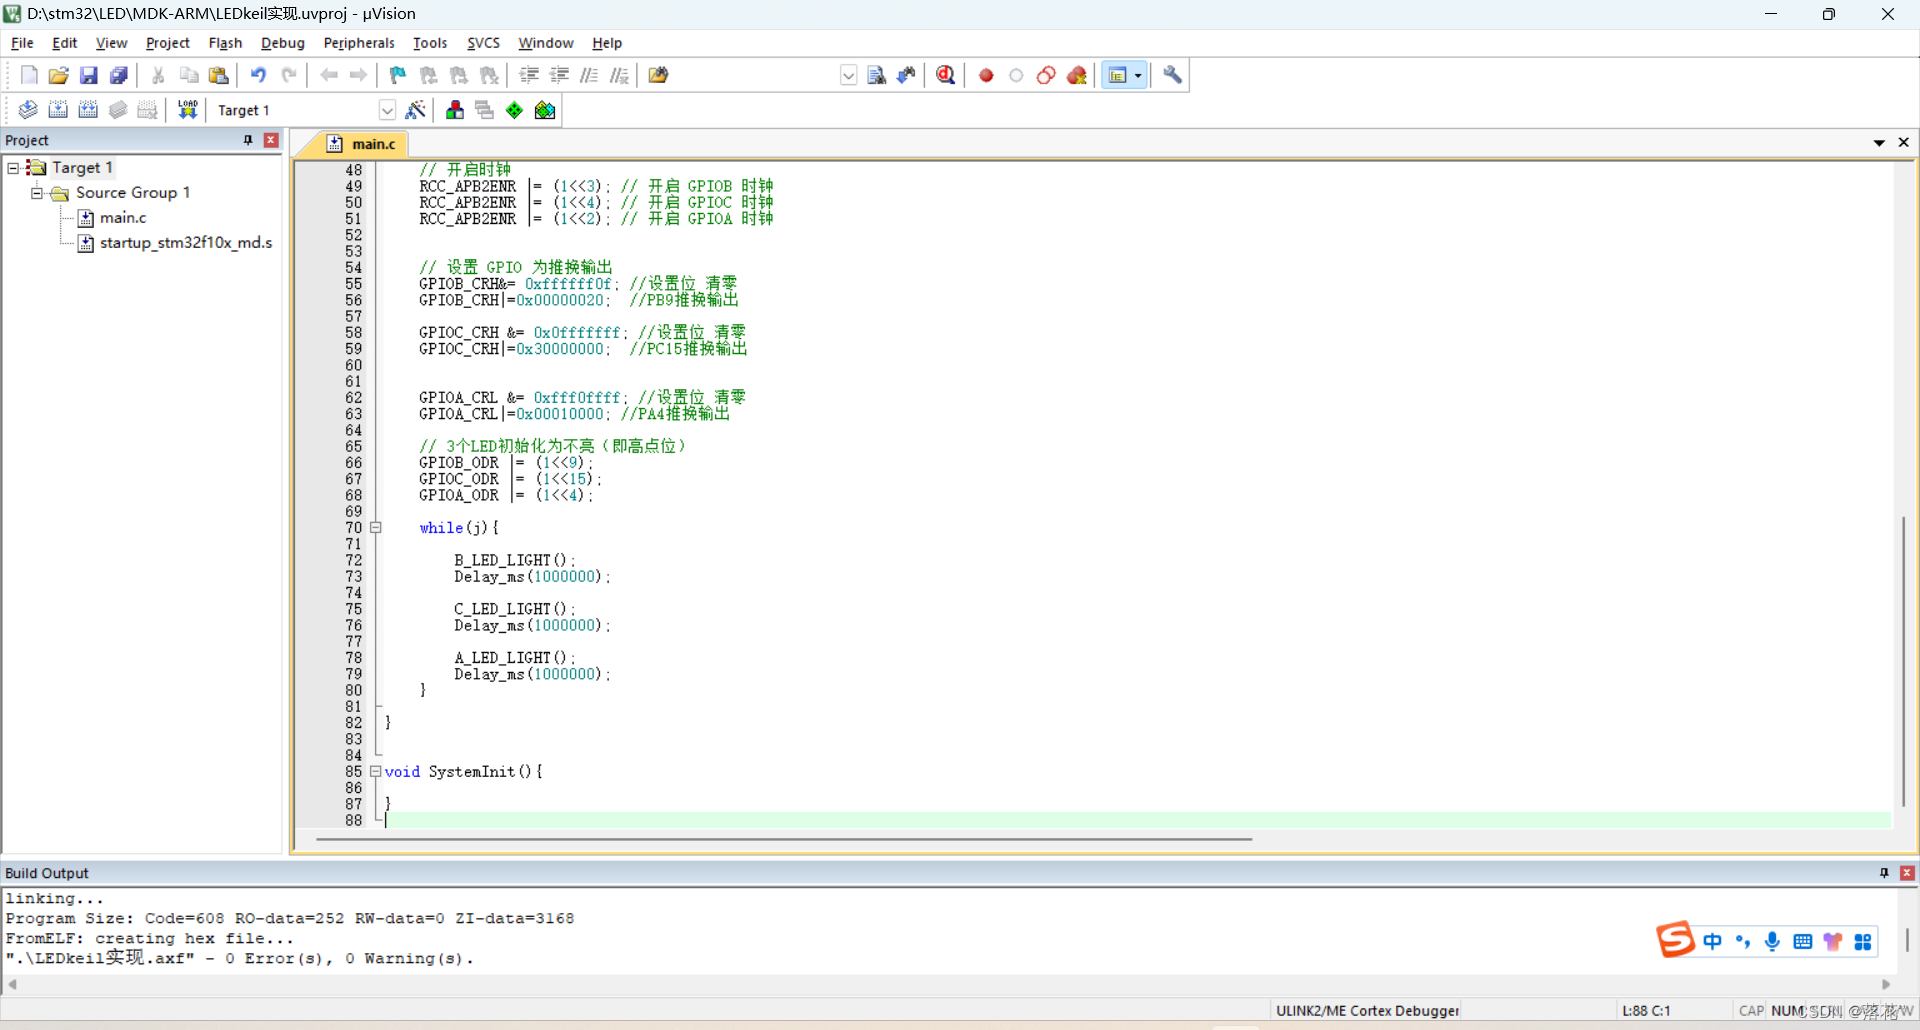This screenshot has width=1920, height=1030.
Task: Open a file with folder icon
Action: [58, 75]
